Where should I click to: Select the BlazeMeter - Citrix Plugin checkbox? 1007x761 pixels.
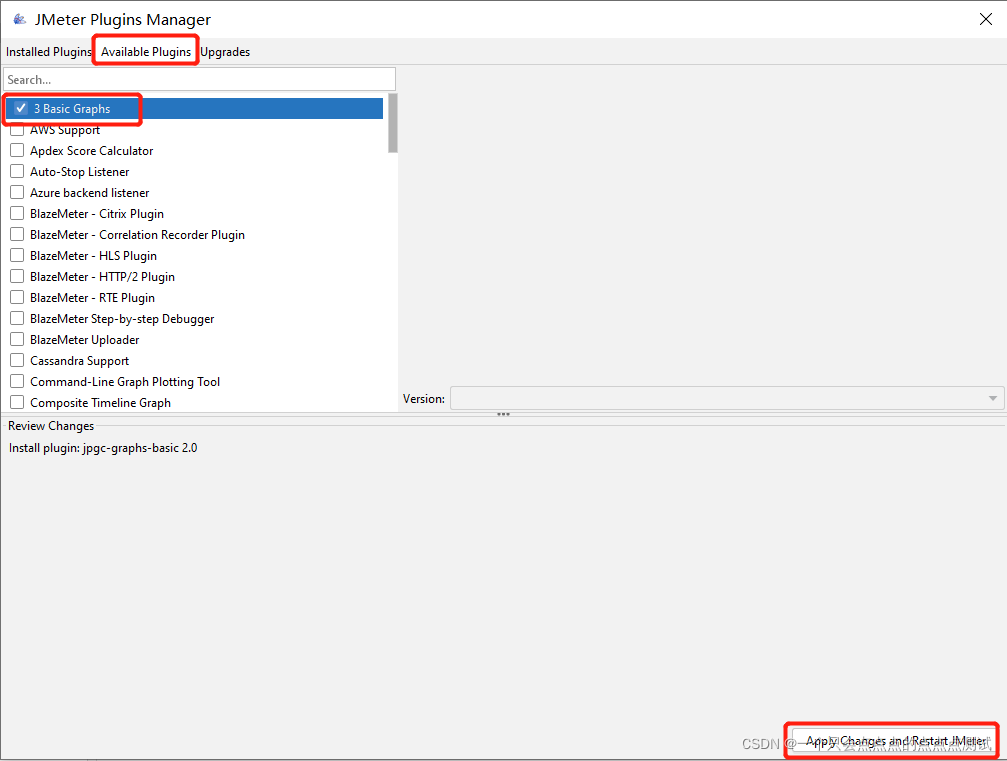pos(17,213)
